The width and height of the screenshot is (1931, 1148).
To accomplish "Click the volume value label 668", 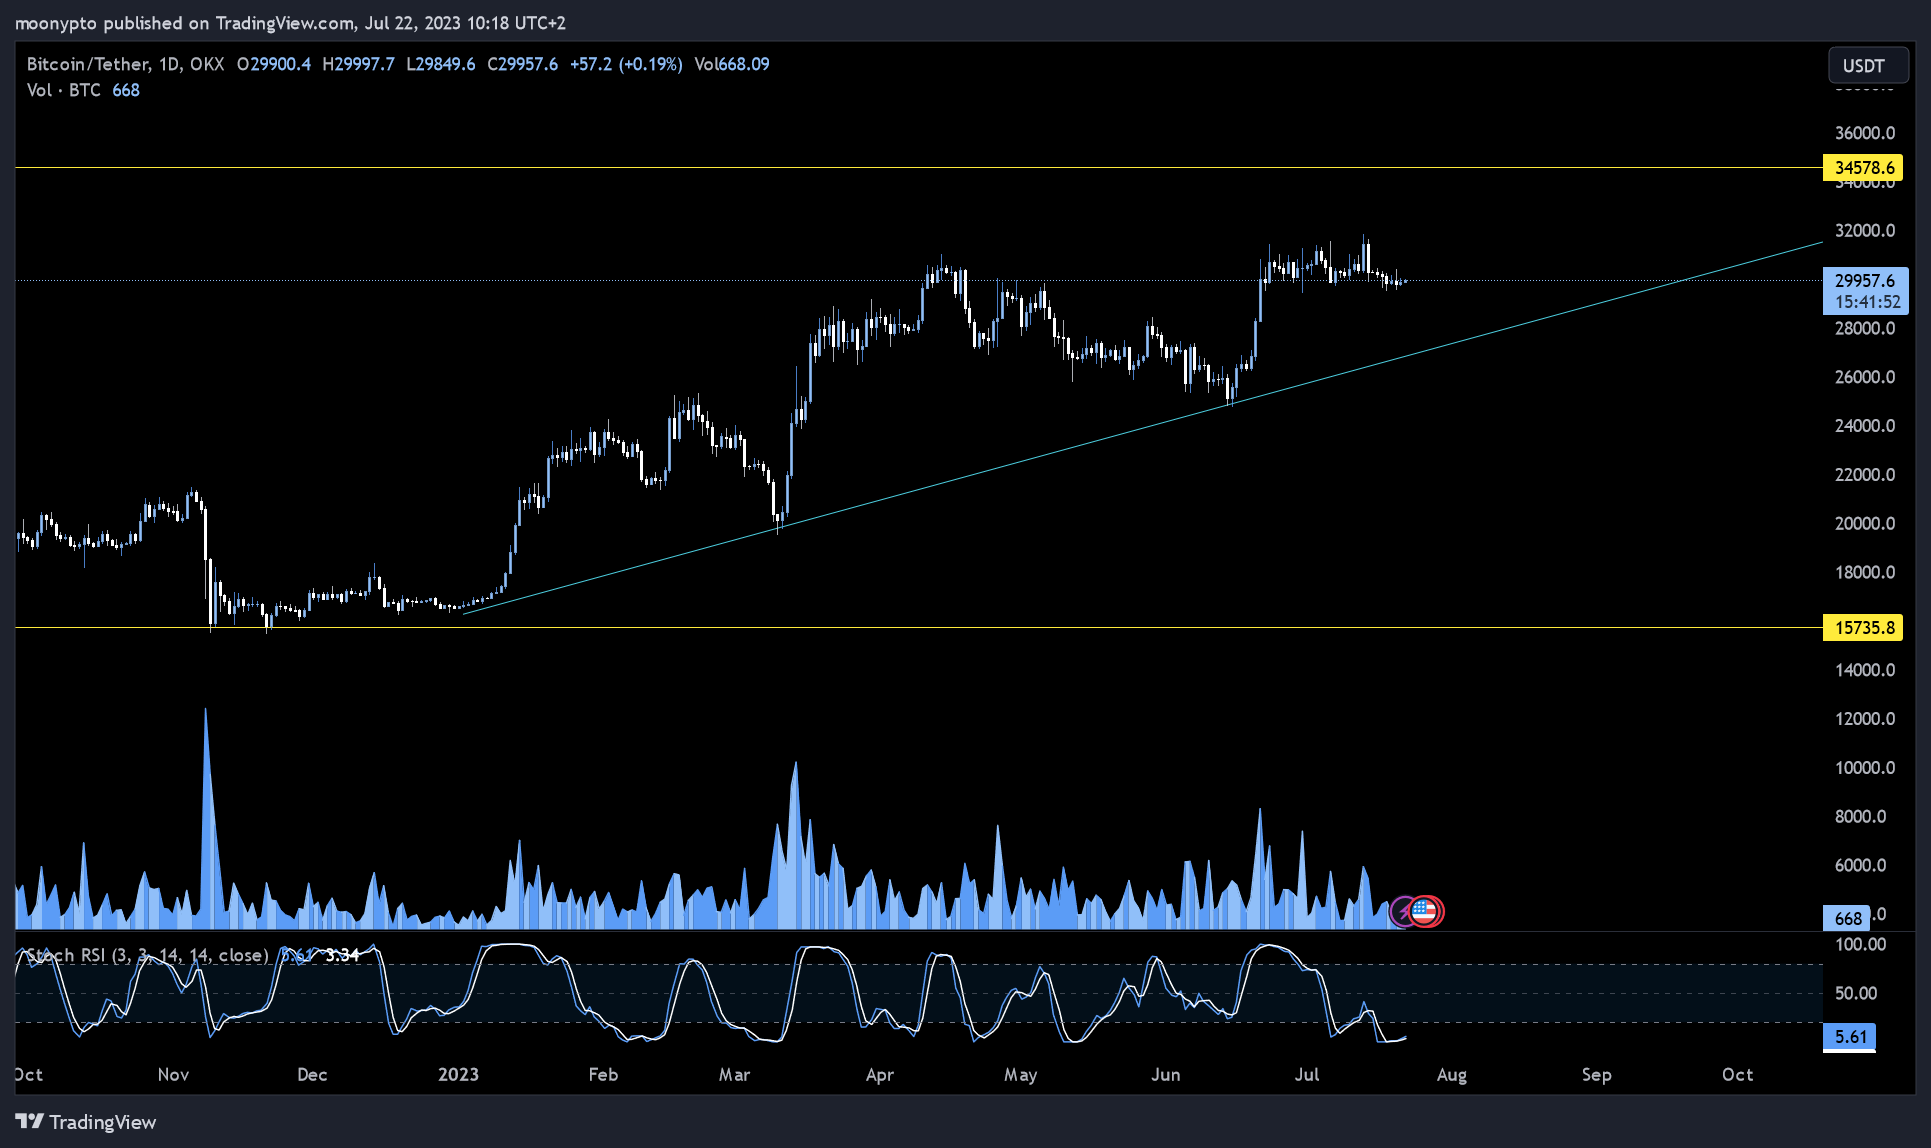I will (1847, 918).
